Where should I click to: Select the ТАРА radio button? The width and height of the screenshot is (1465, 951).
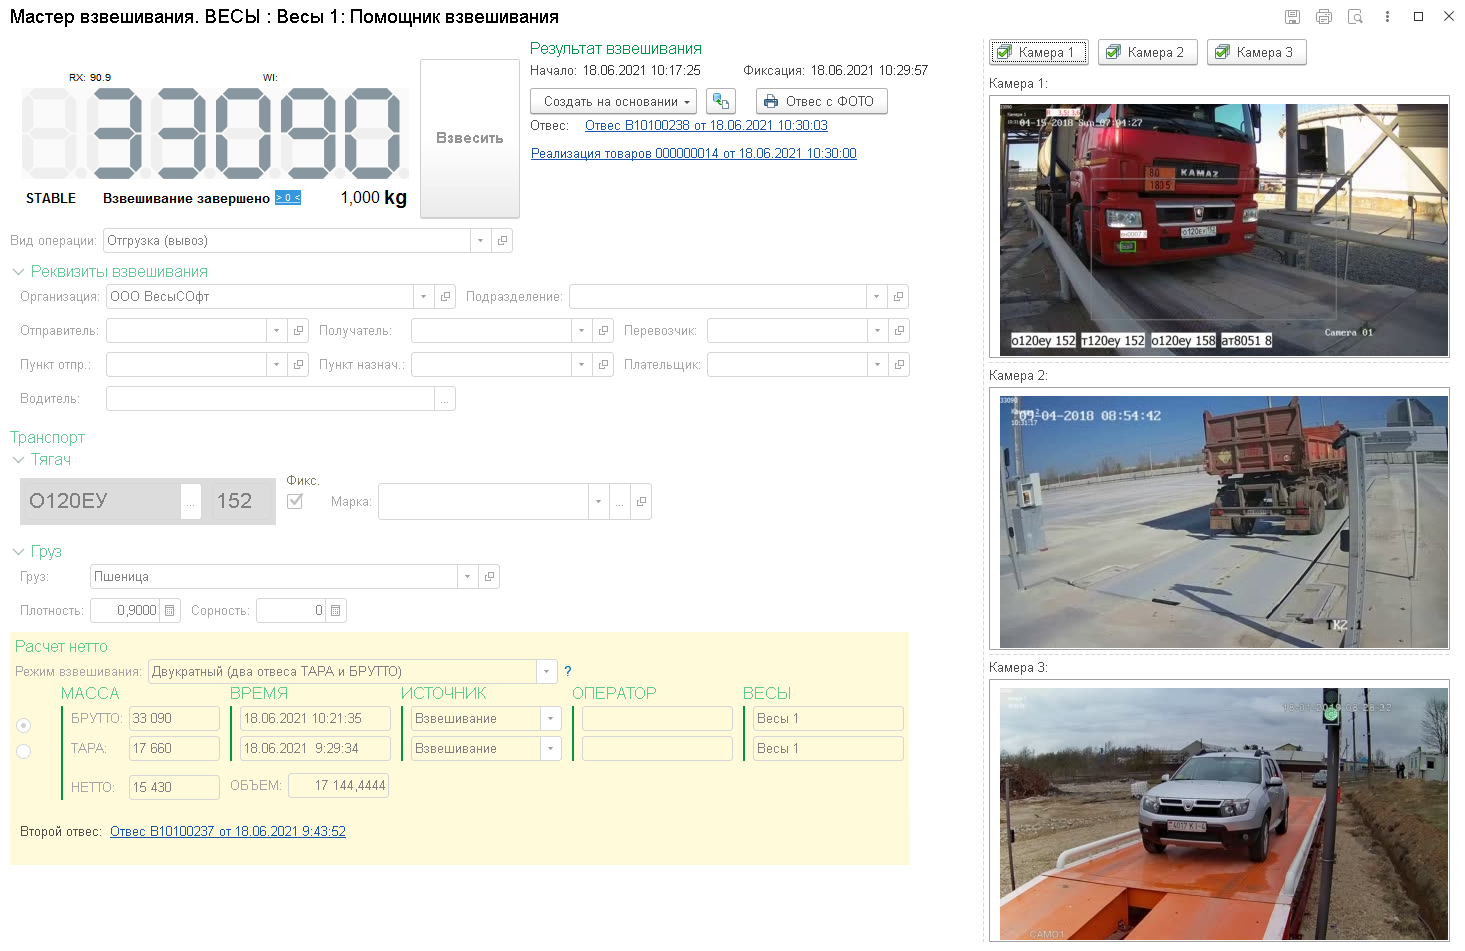point(24,751)
